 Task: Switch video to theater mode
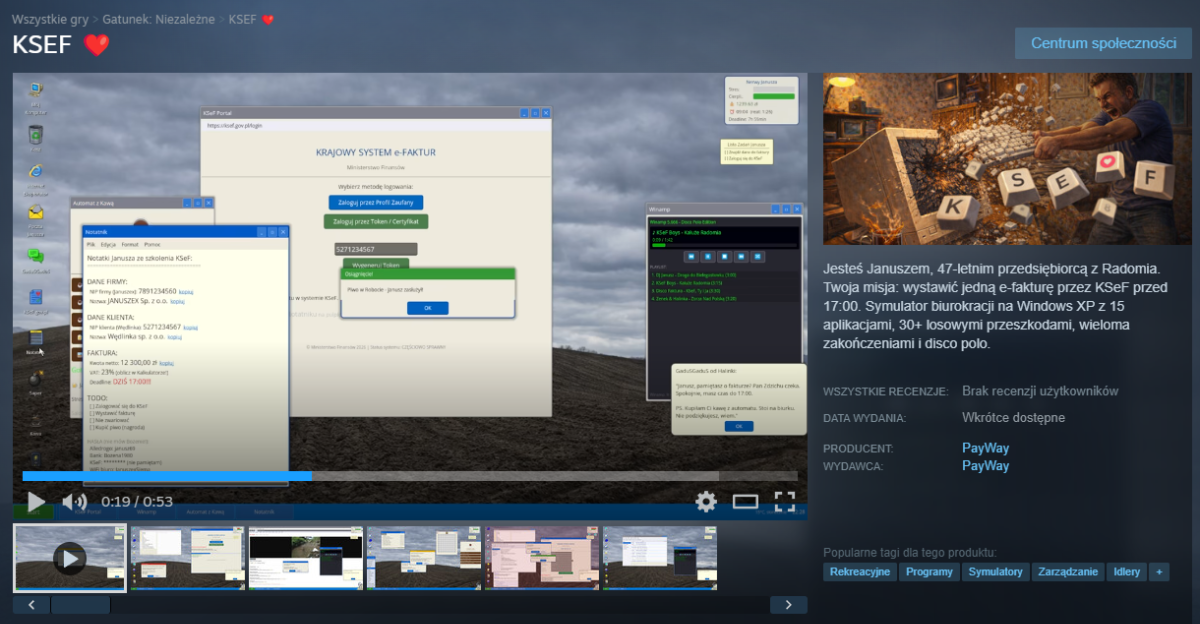pos(746,501)
